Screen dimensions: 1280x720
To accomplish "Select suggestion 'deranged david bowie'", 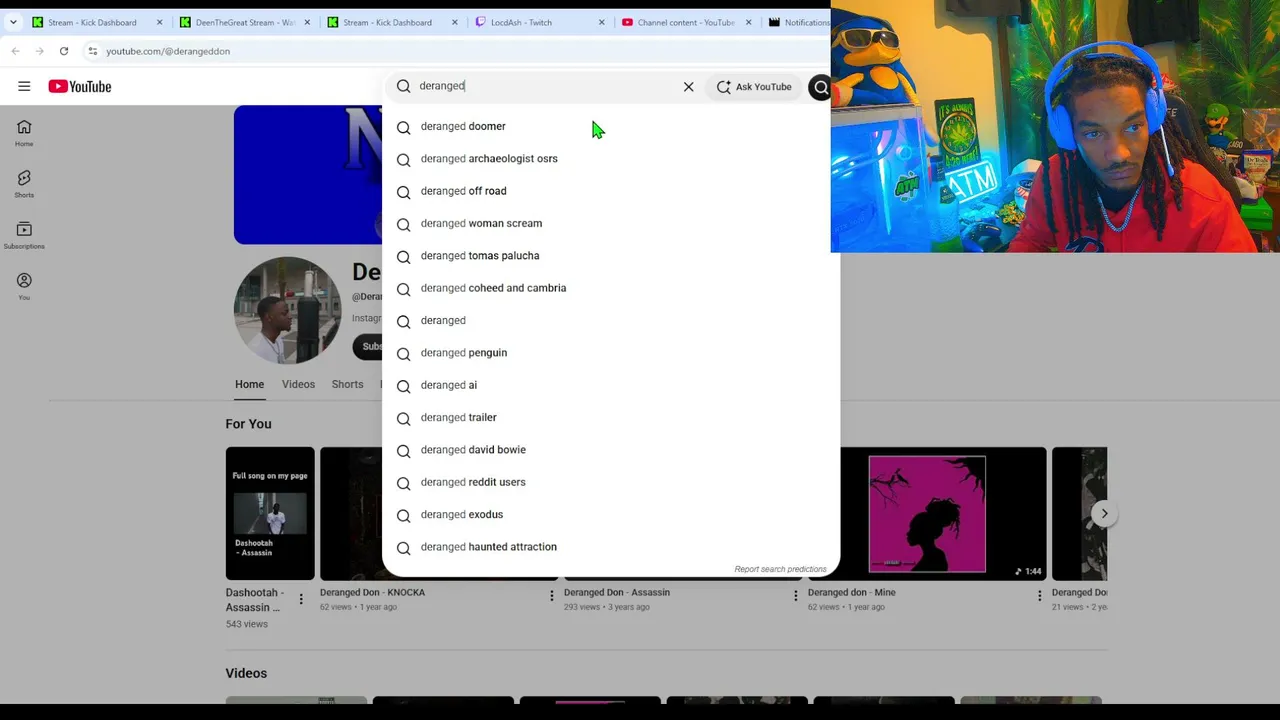I will (611, 450).
